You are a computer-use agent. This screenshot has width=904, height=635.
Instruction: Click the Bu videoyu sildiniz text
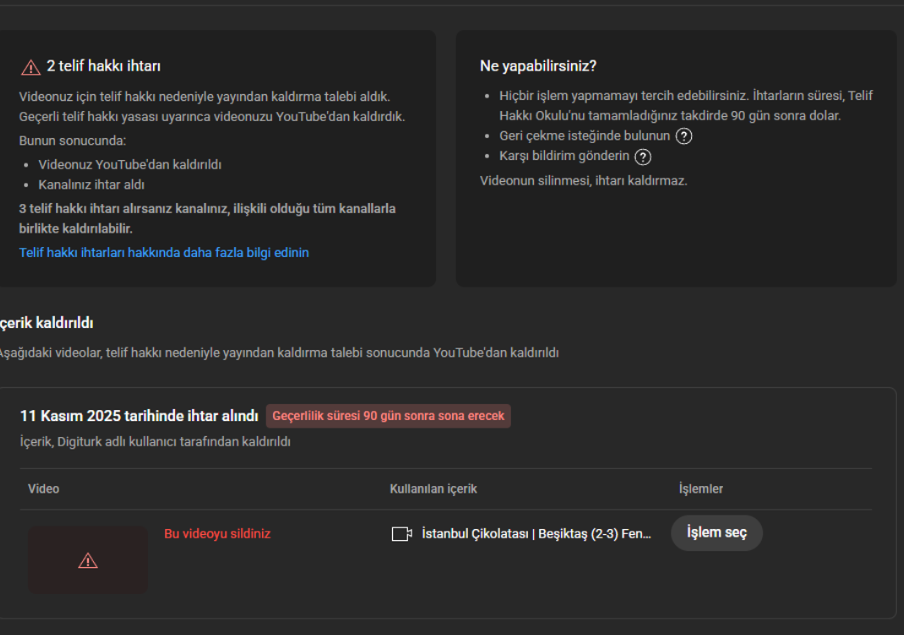[x=217, y=533]
